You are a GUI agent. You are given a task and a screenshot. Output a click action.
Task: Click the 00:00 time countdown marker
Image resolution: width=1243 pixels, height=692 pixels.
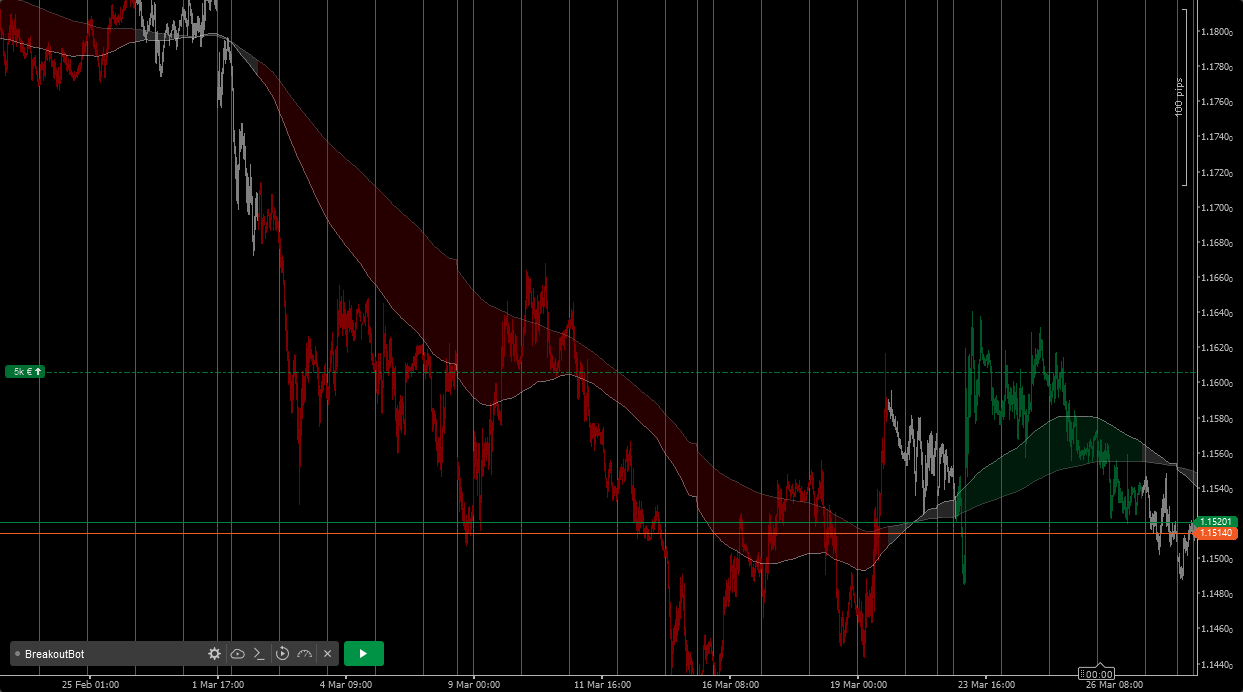click(x=1098, y=674)
